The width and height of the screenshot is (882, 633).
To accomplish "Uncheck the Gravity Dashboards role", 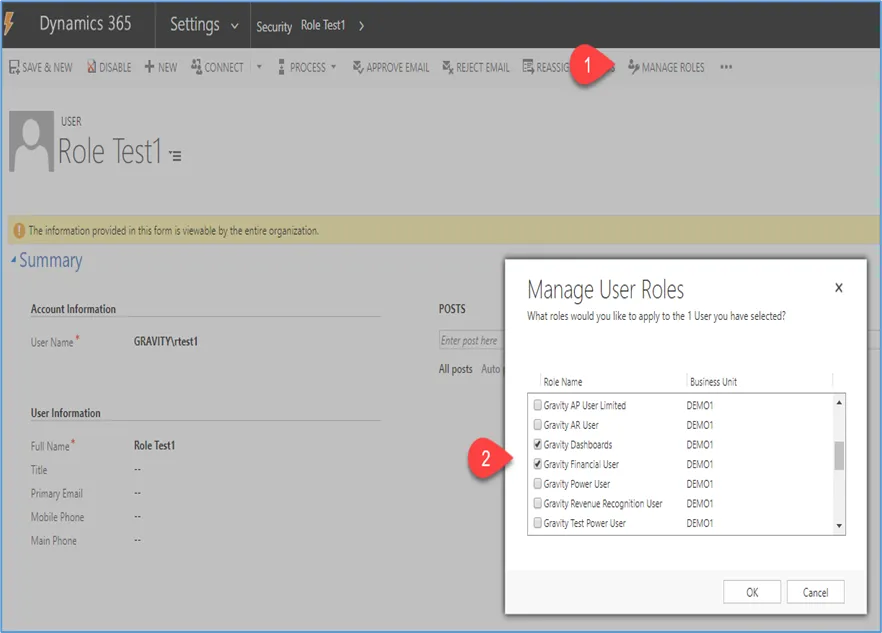I will point(538,445).
